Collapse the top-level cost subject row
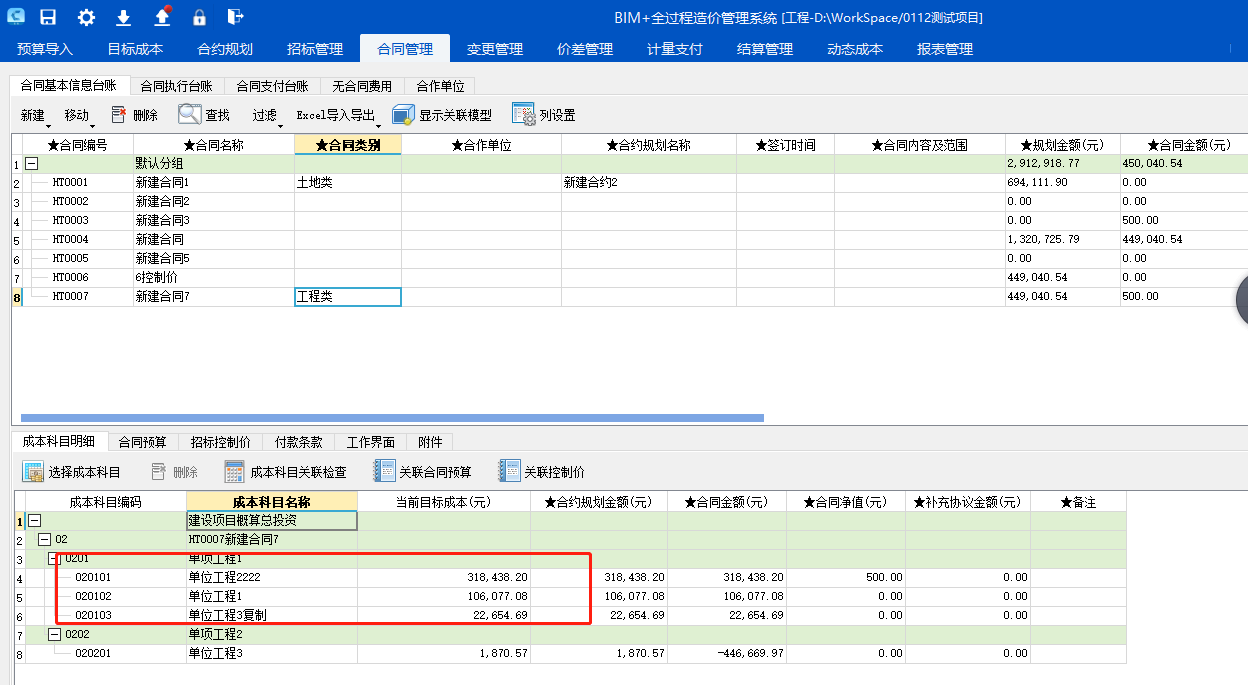 click(35, 521)
